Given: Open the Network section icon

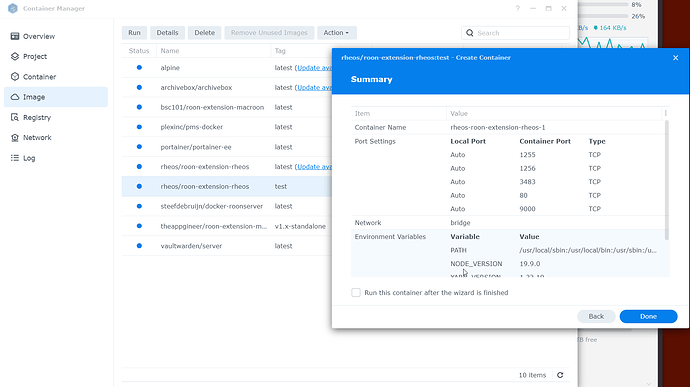Looking at the screenshot, I should 15,137.
